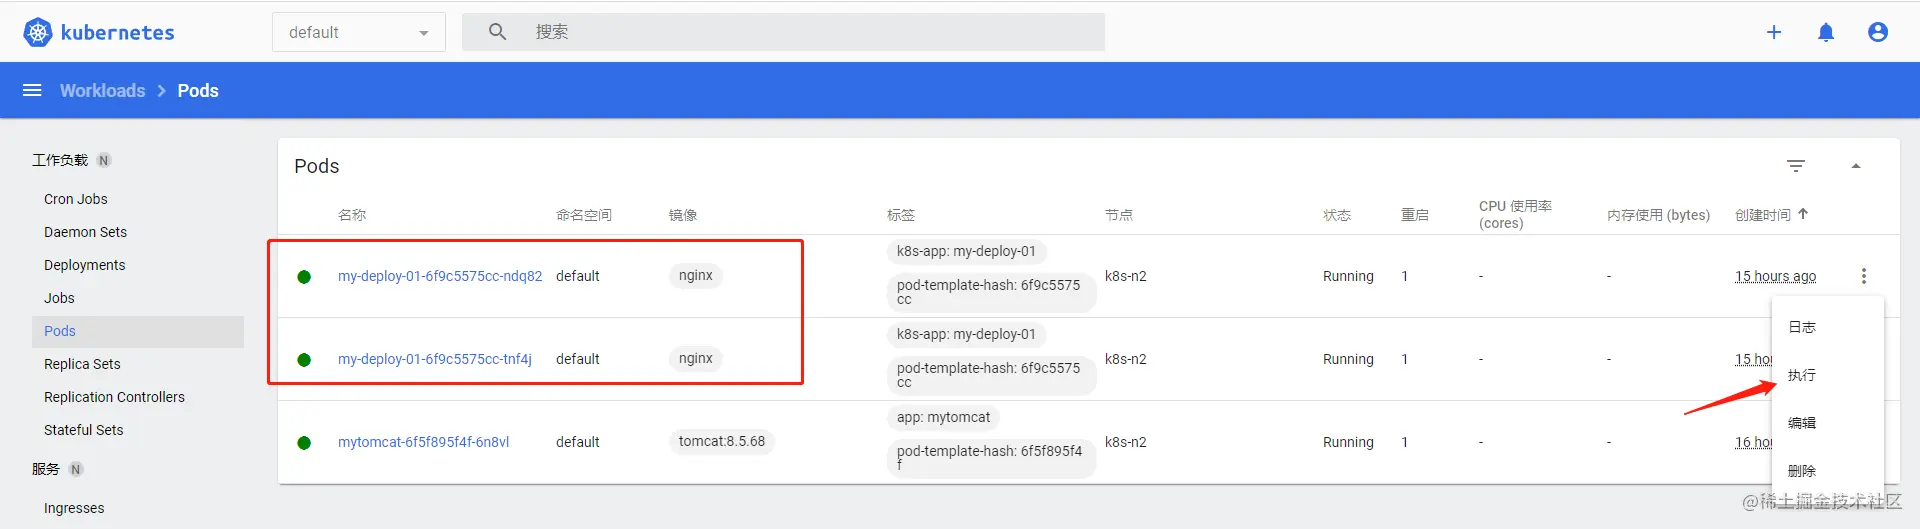
Task: Sort by creation time arrow
Action: point(1803,214)
